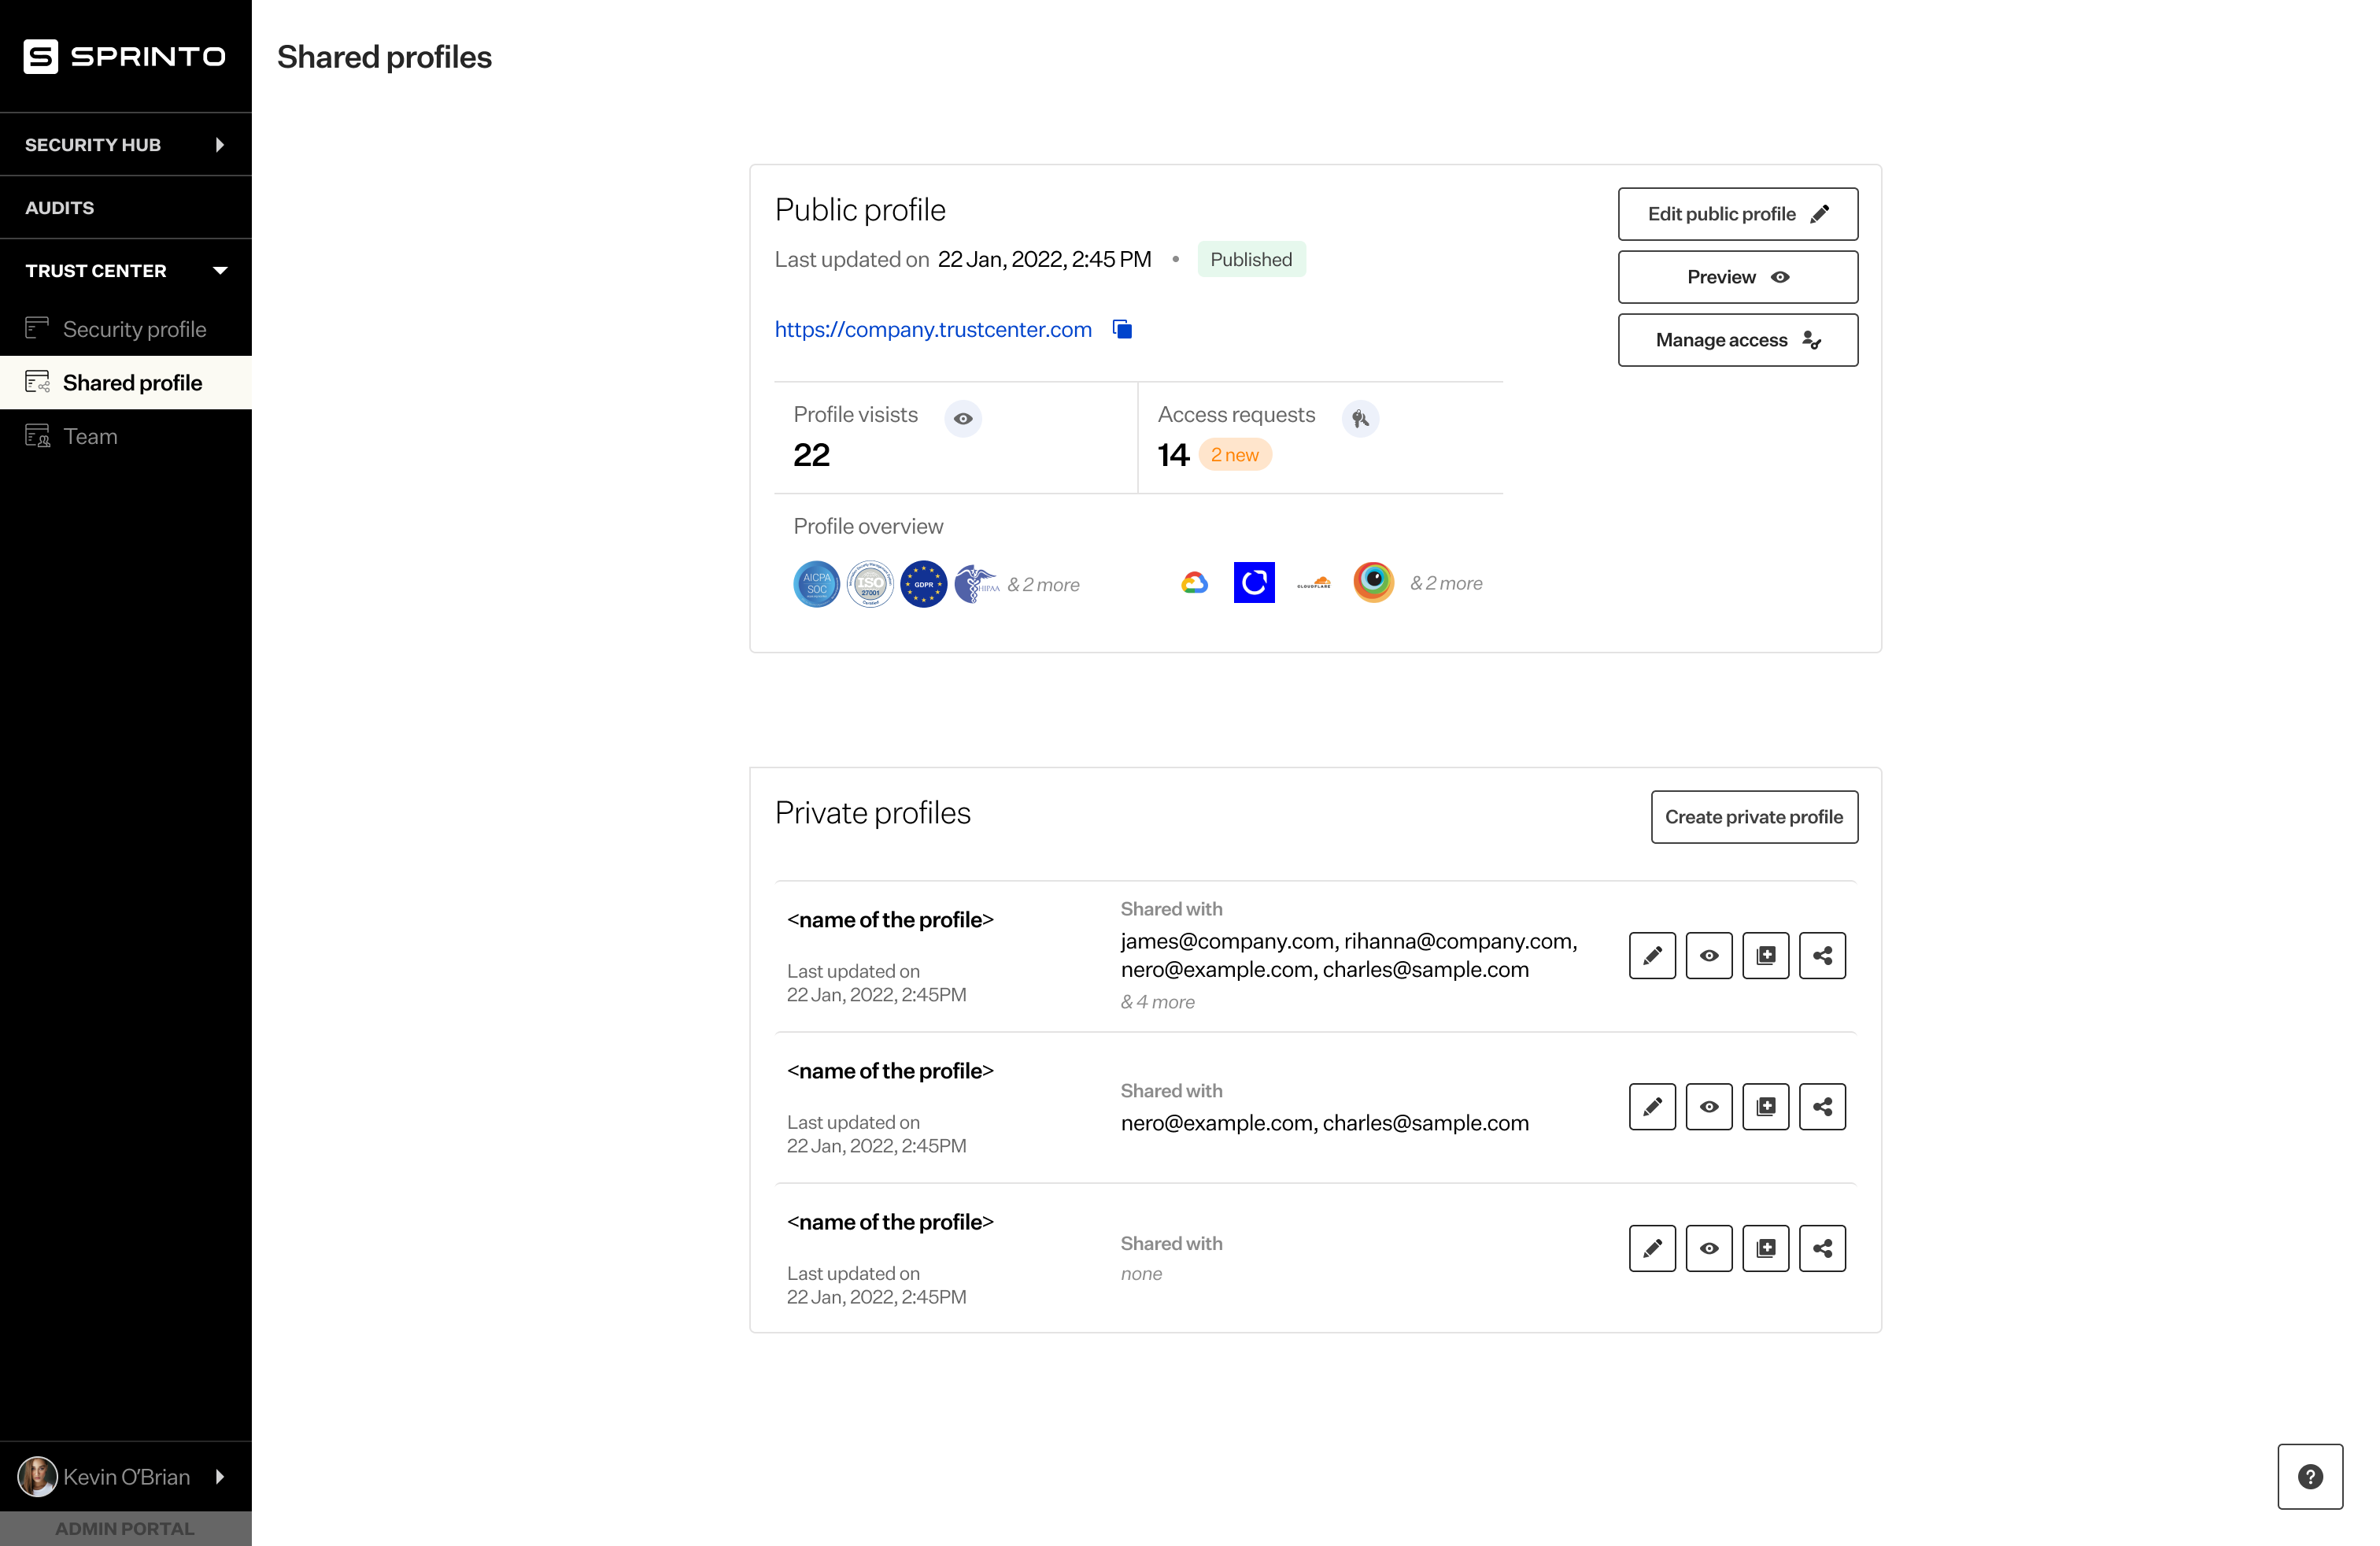Click the profile visits eye icon
This screenshot has width=2380, height=1546.
[x=962, y=418]
